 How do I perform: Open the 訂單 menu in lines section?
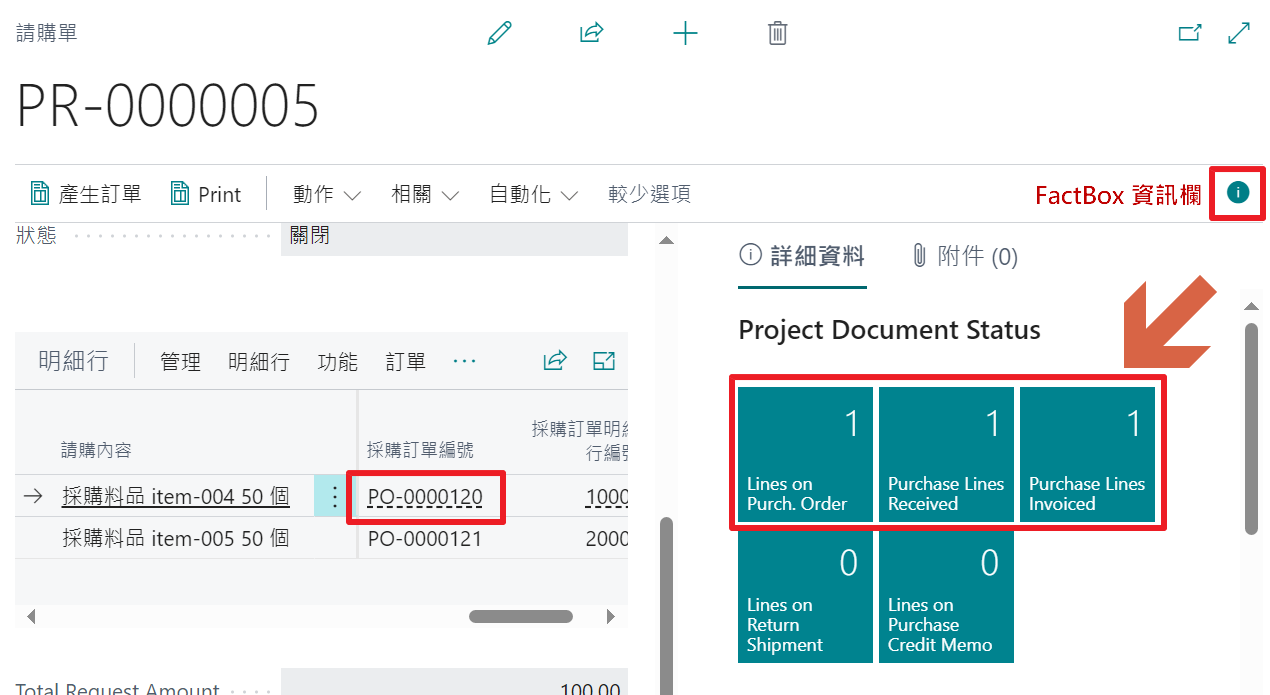(405, 362)
